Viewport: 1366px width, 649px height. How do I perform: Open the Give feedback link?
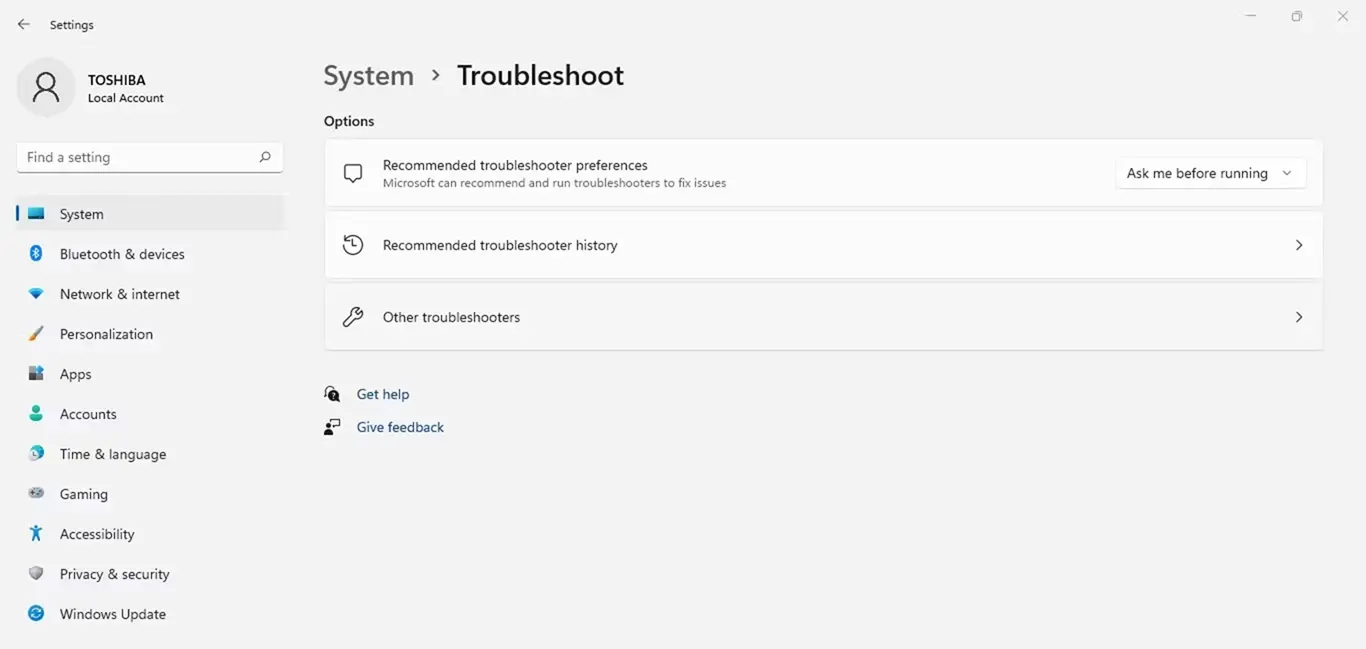tap(400, 427)
